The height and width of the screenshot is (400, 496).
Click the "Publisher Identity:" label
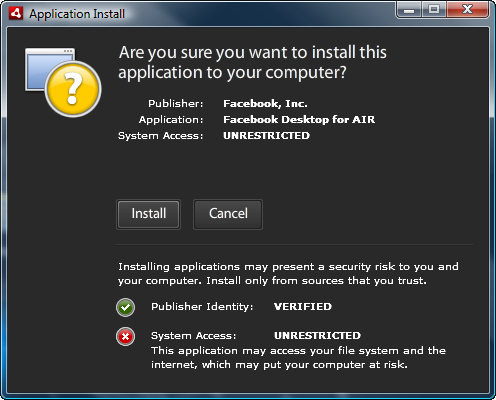(202, 307)
